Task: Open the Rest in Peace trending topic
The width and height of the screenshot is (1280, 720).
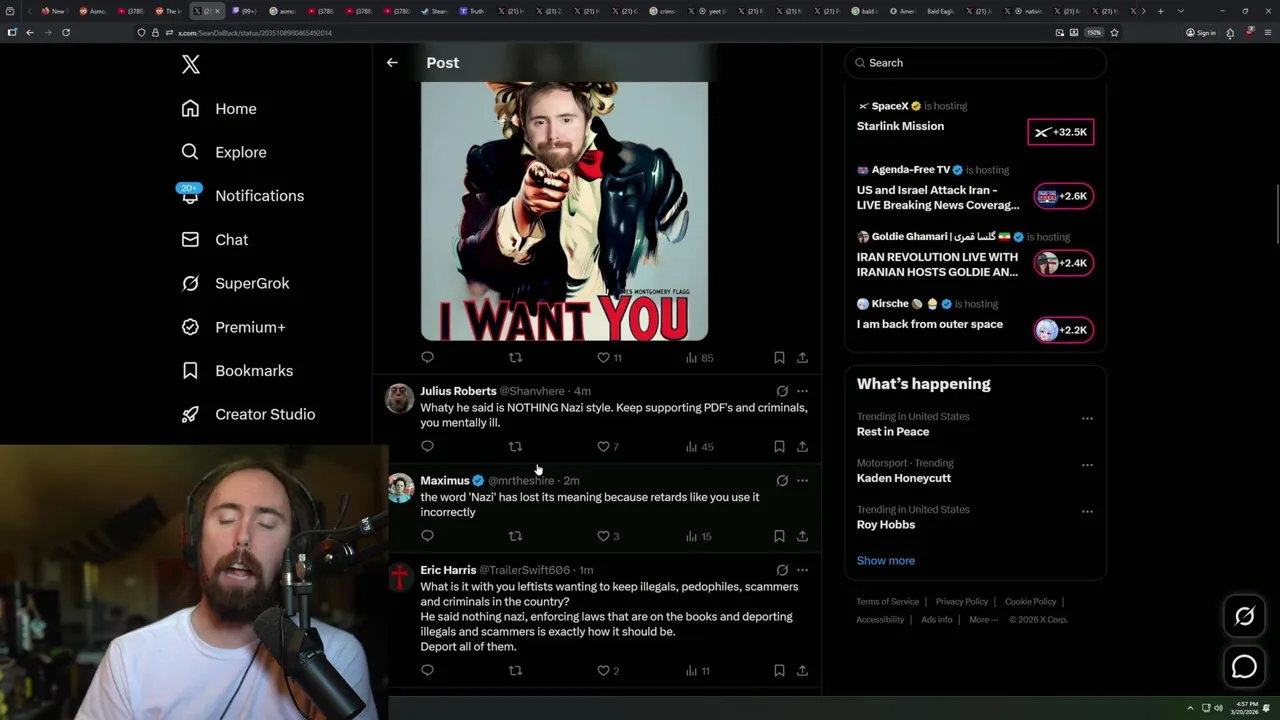Action: click(893, 432)
